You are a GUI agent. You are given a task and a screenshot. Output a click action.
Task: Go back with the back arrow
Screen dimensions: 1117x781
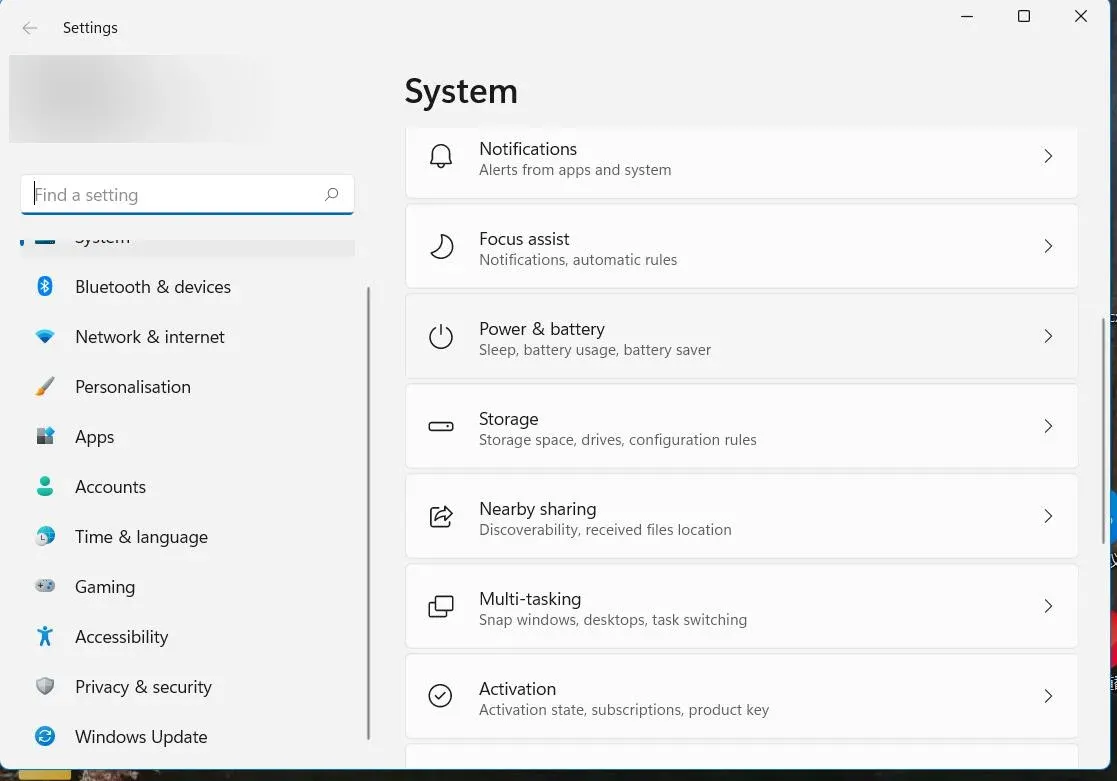(29, 28)
